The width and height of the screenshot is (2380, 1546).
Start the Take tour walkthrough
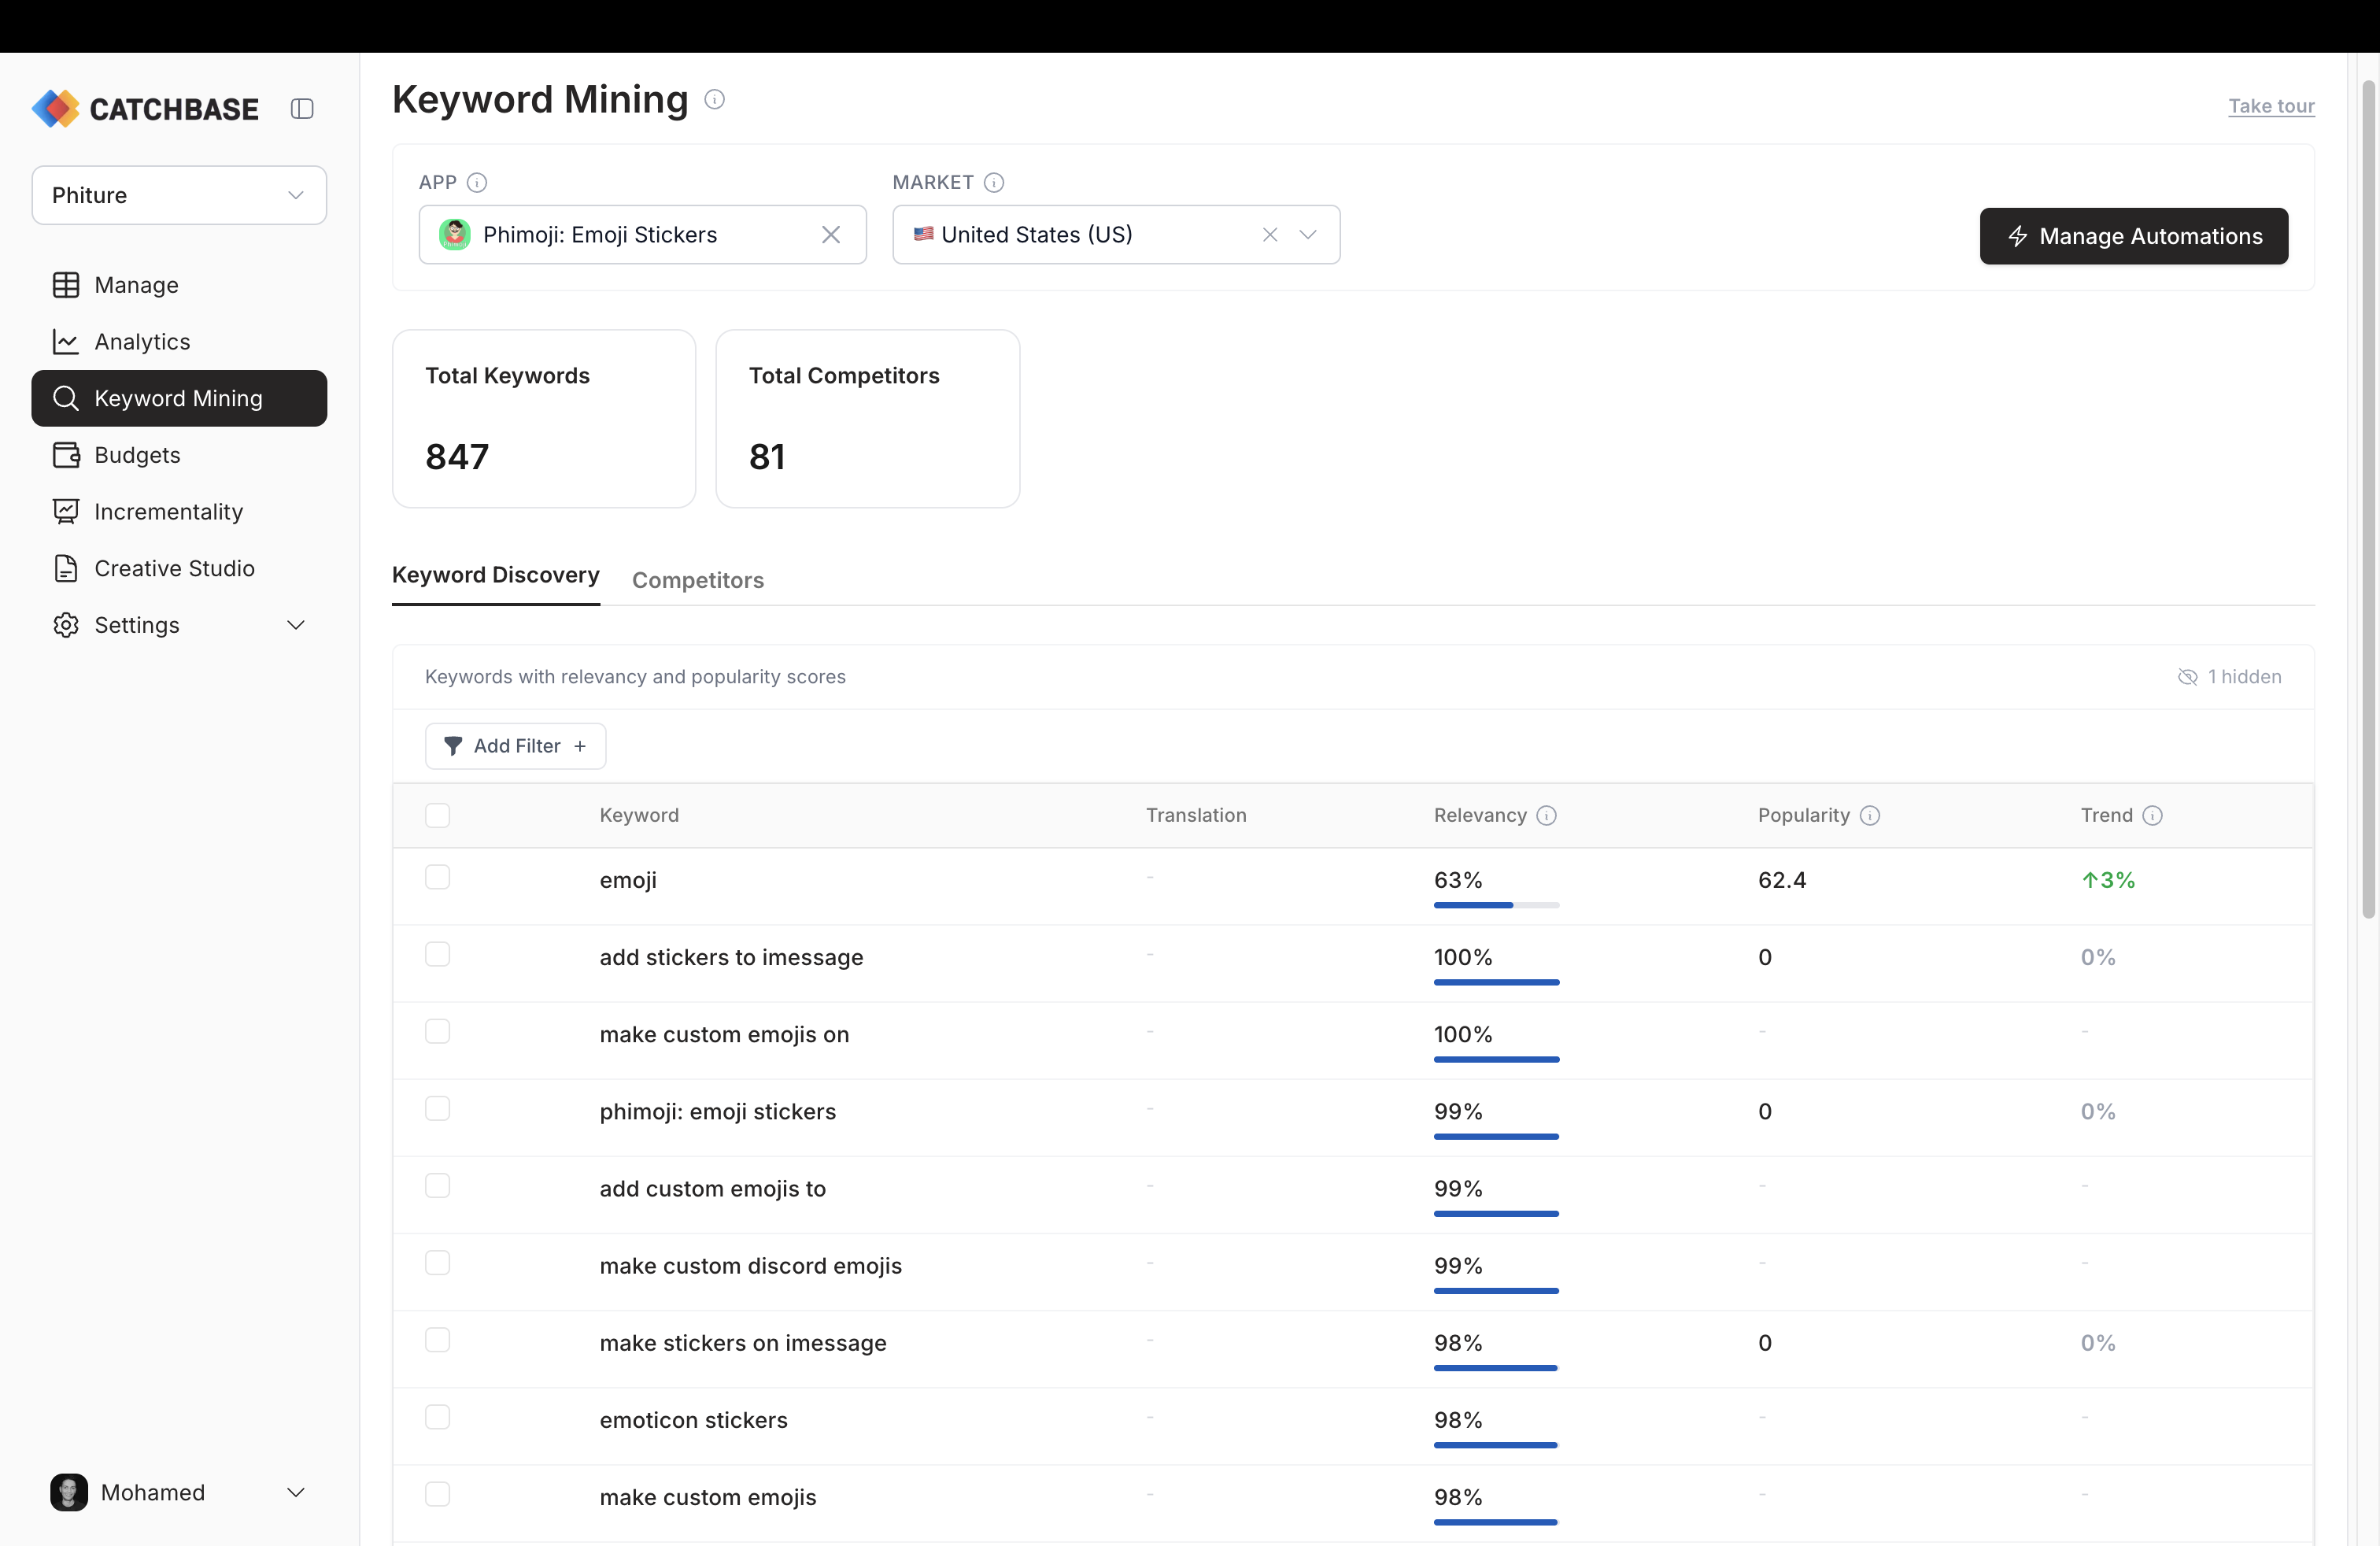click(x=2271, y=106)
